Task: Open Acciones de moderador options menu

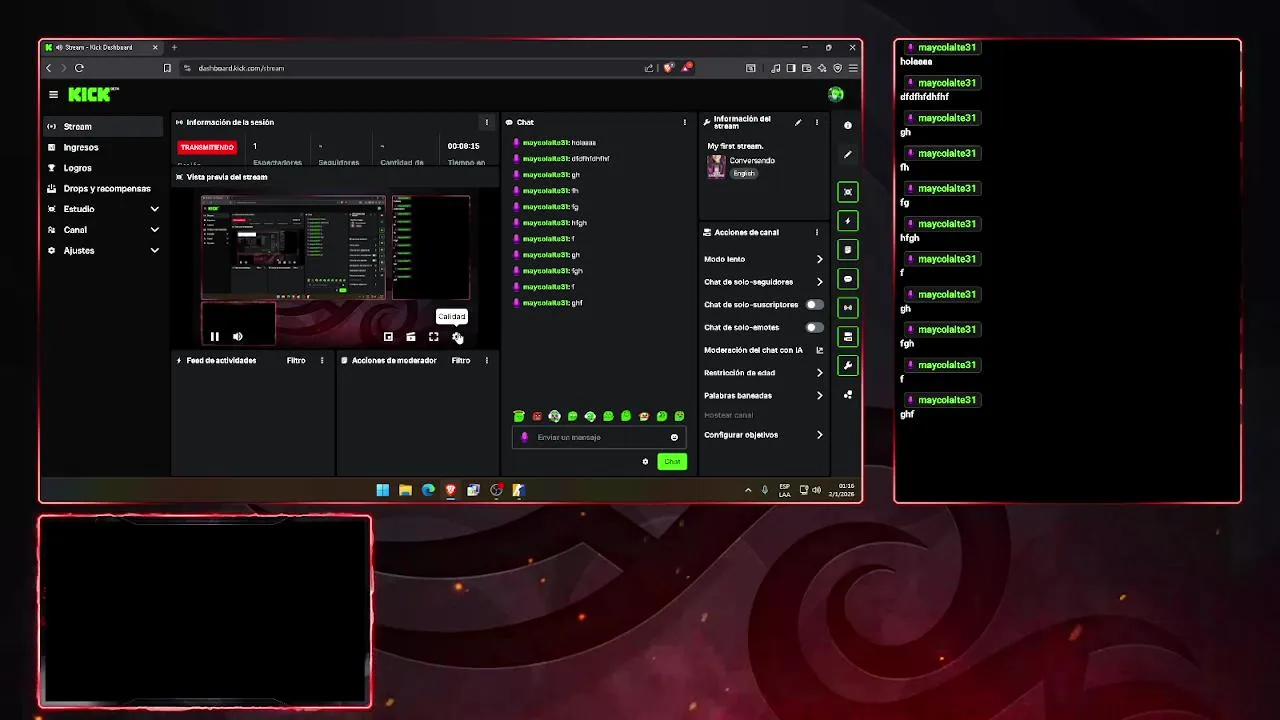Action: pyautogui.click(x=487, y=360)
